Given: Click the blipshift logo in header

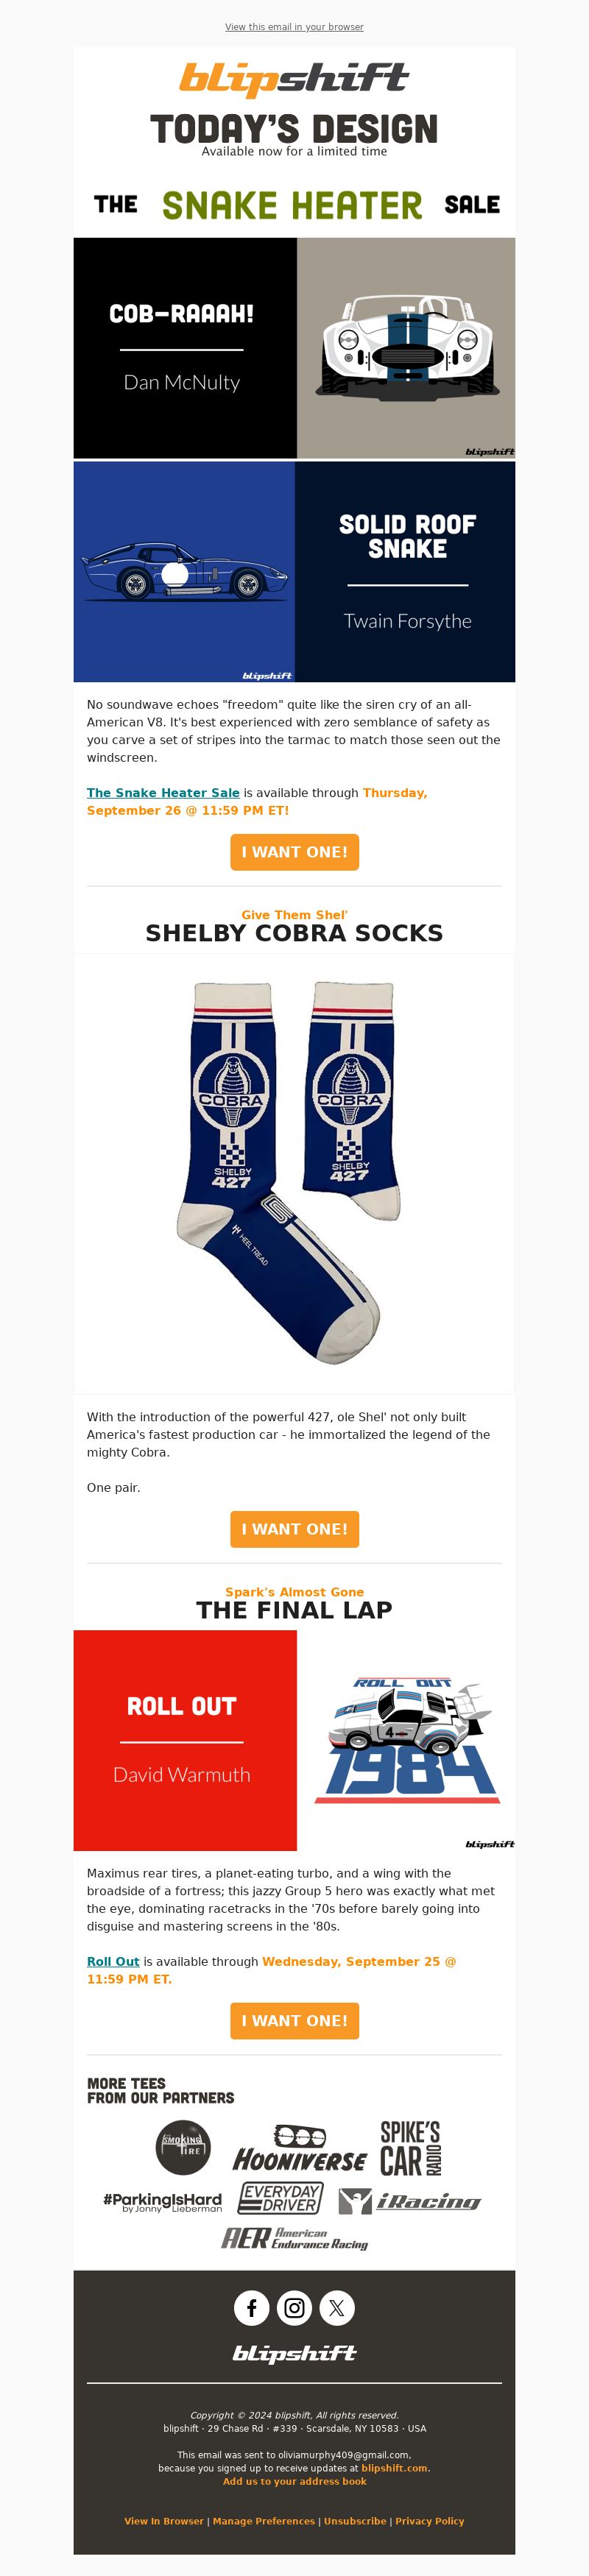Looking at the screenshot, I should click(x=294, y=78).
